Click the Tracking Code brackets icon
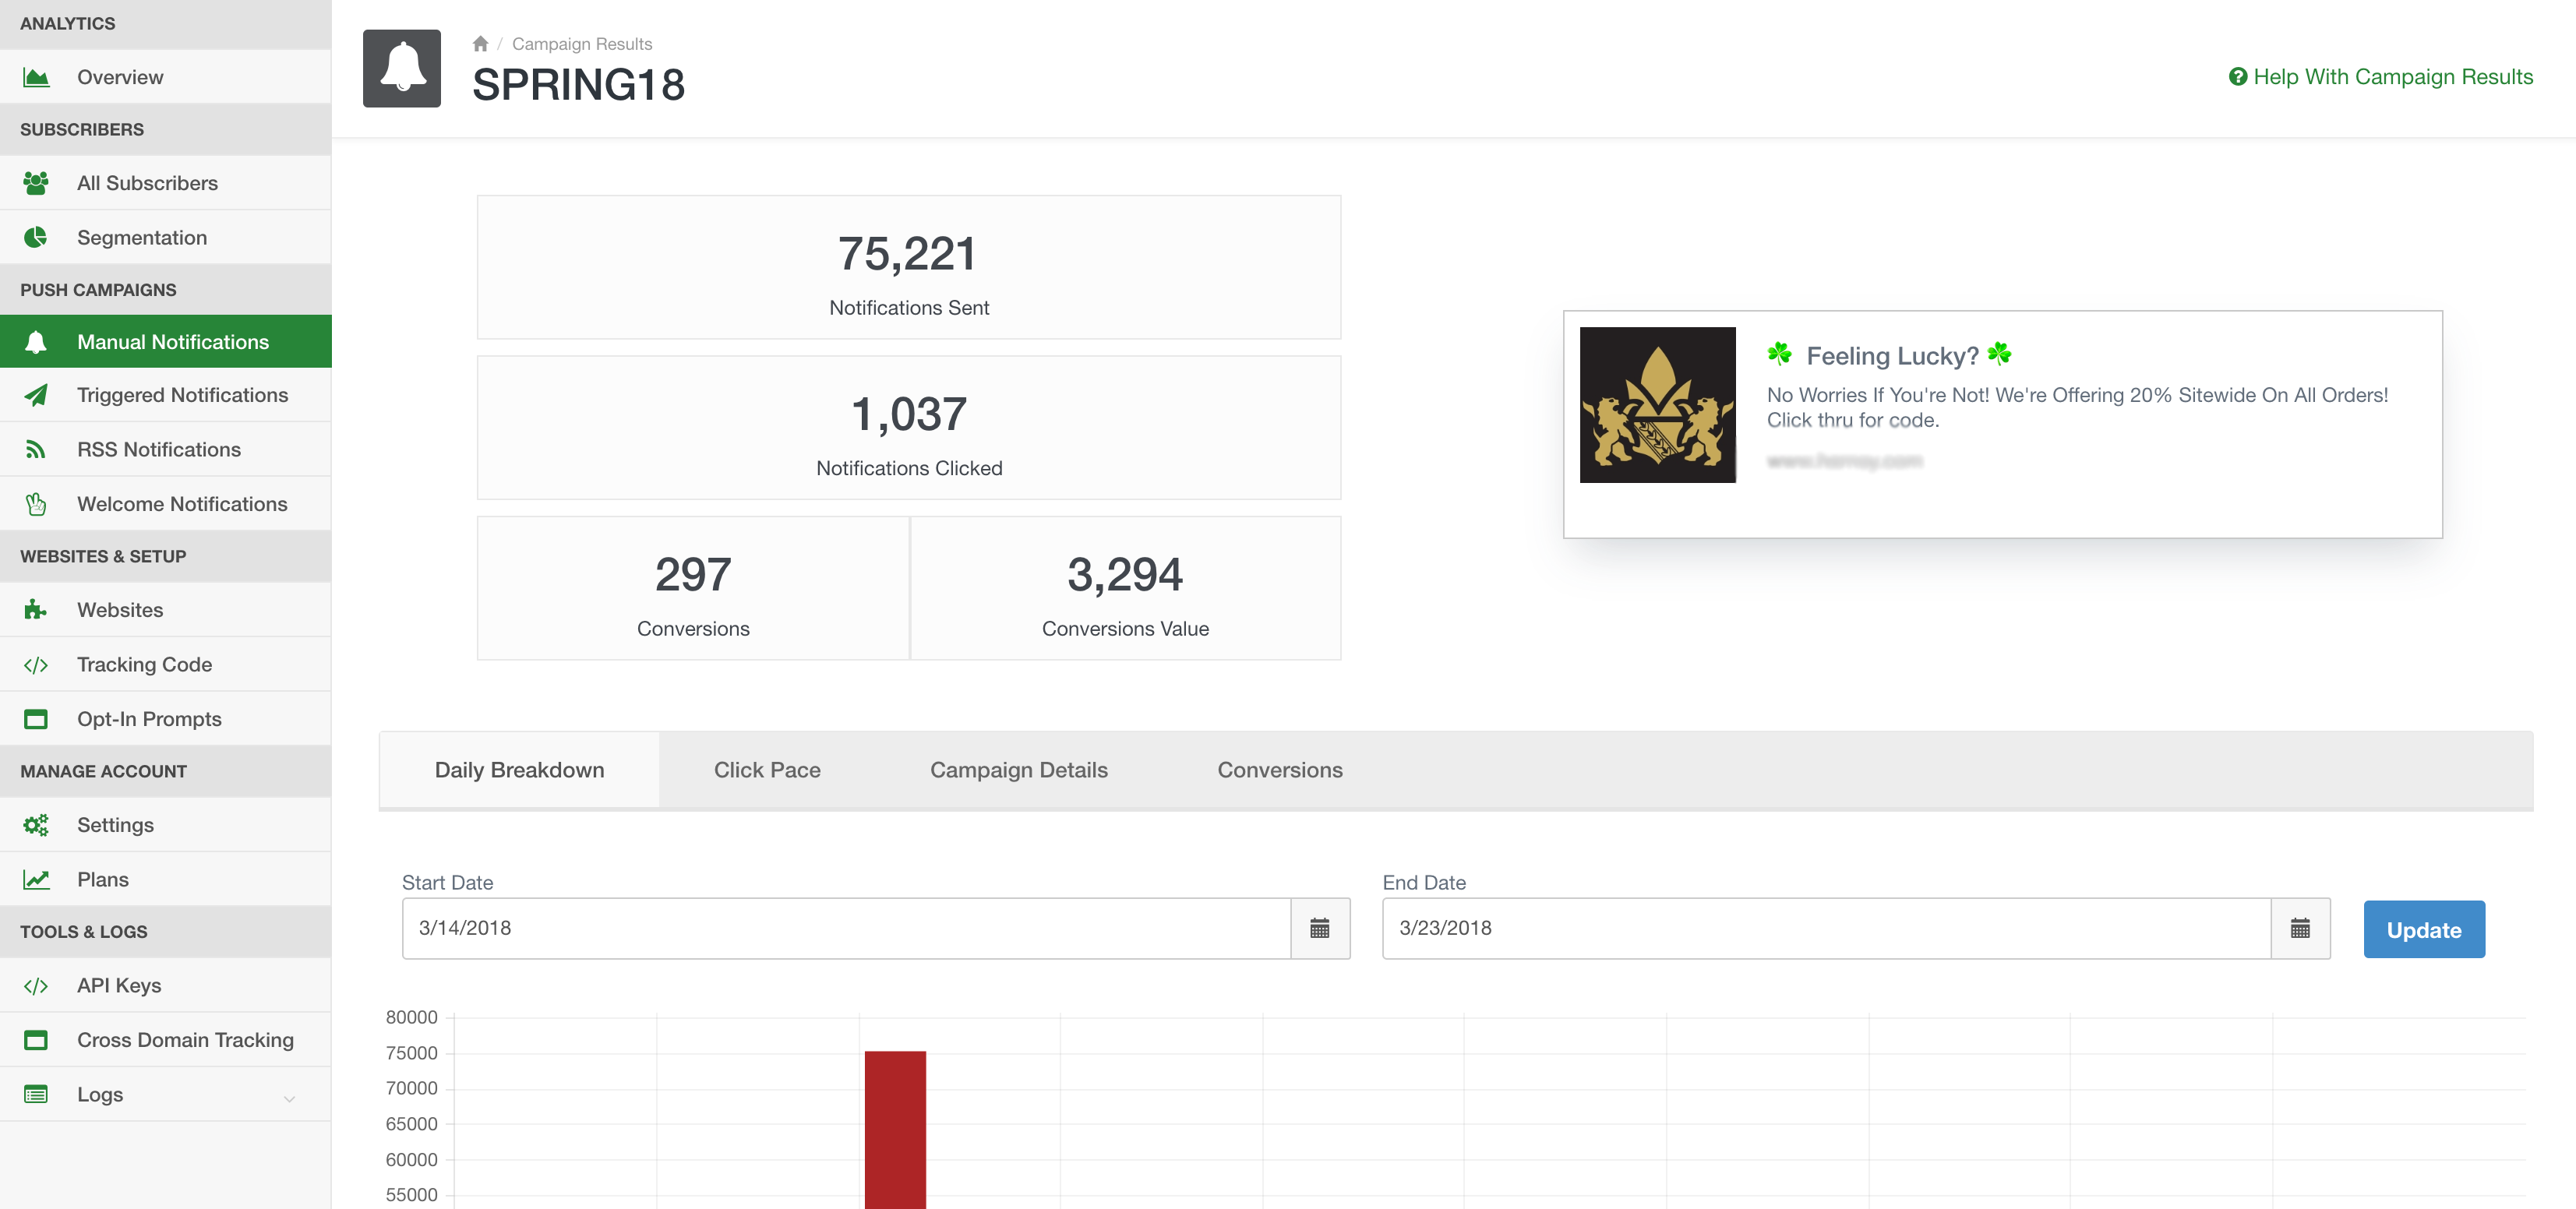The width and height of the screenshot is (2576, 1209). pyautogui.click(x=36, y=665)
